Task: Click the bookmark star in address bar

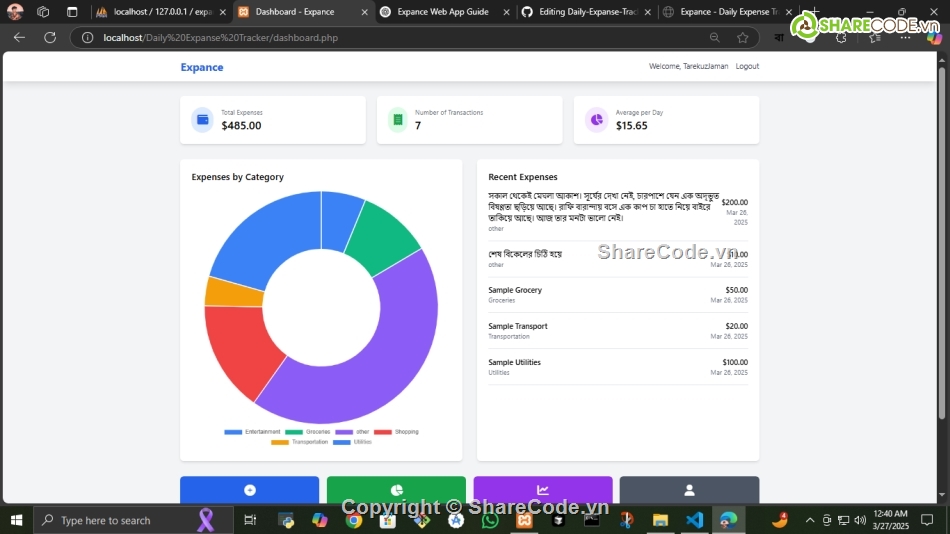Action: pyautogui.click(x=742, y=37)
